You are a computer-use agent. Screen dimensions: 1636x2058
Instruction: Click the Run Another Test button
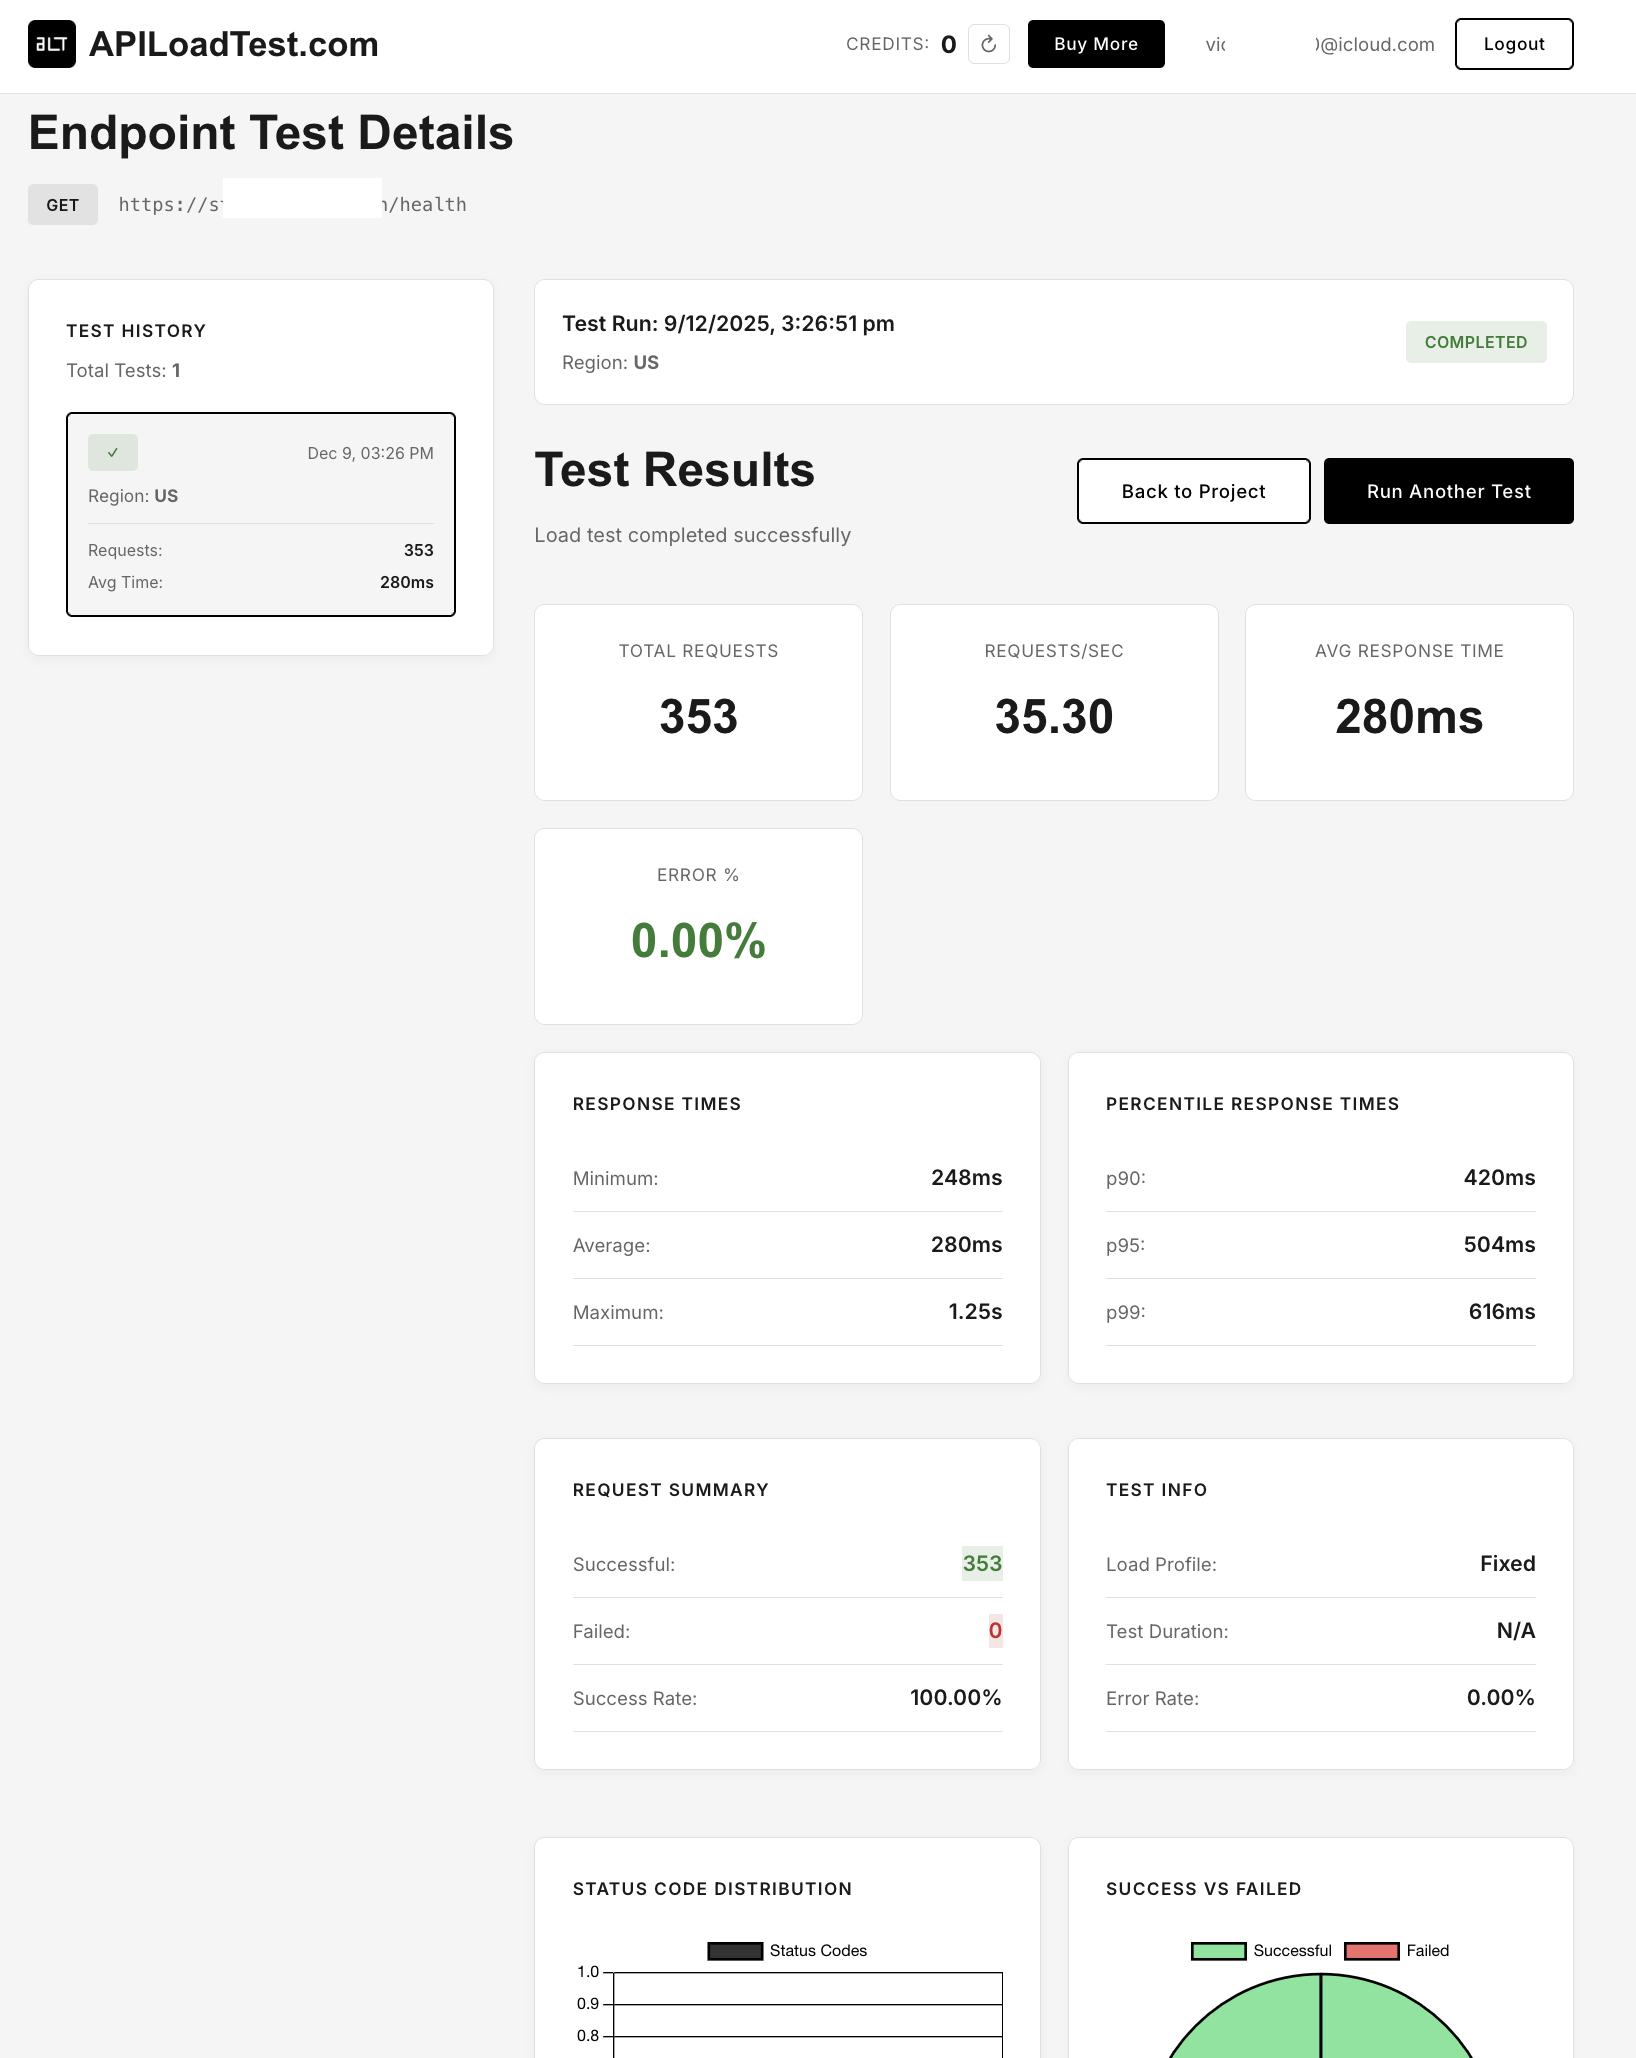pyautogui.click(x=1447, y=491)
